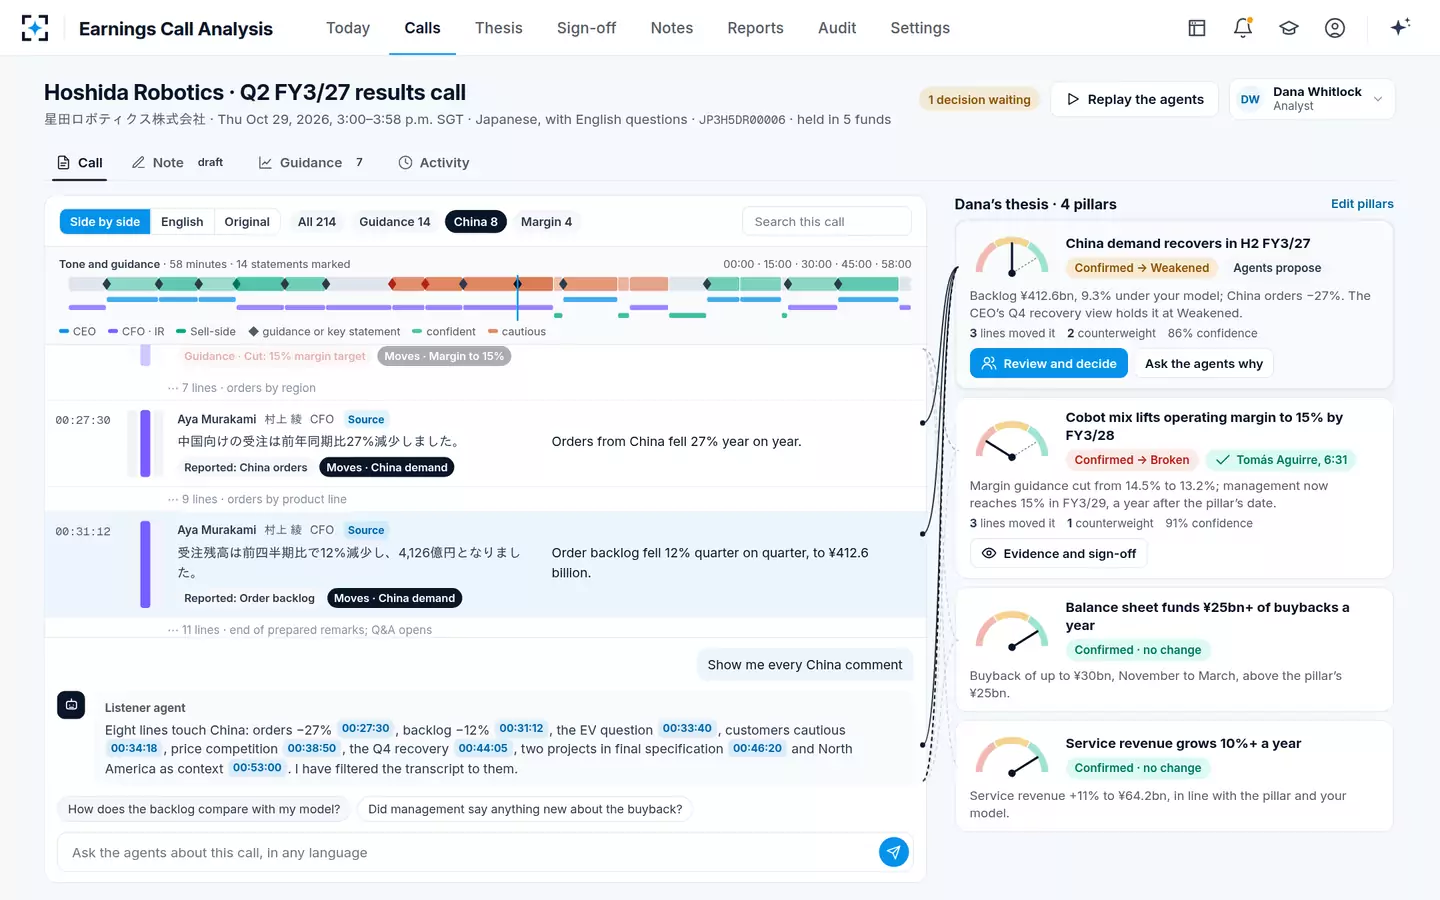
Task: Switch transcript to English view
Action: coord(182,222)
